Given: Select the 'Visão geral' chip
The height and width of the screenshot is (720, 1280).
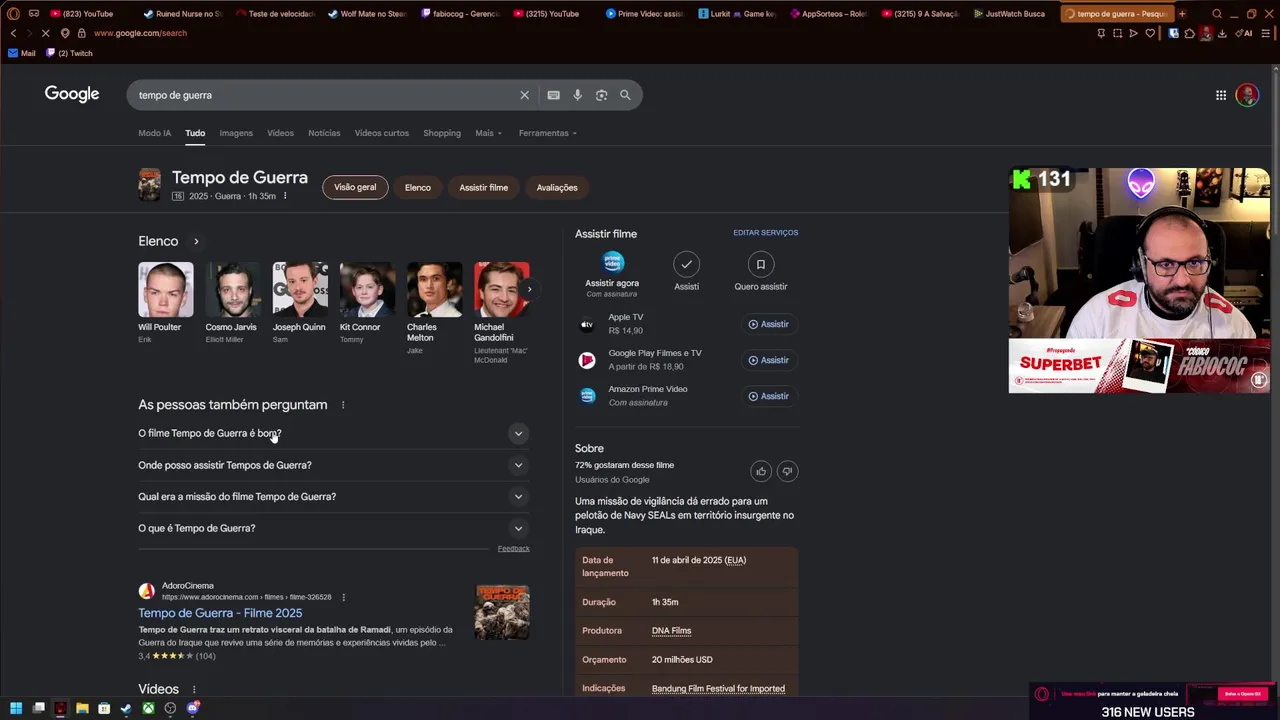Looking at the screenshot, I should click(355, 187).
